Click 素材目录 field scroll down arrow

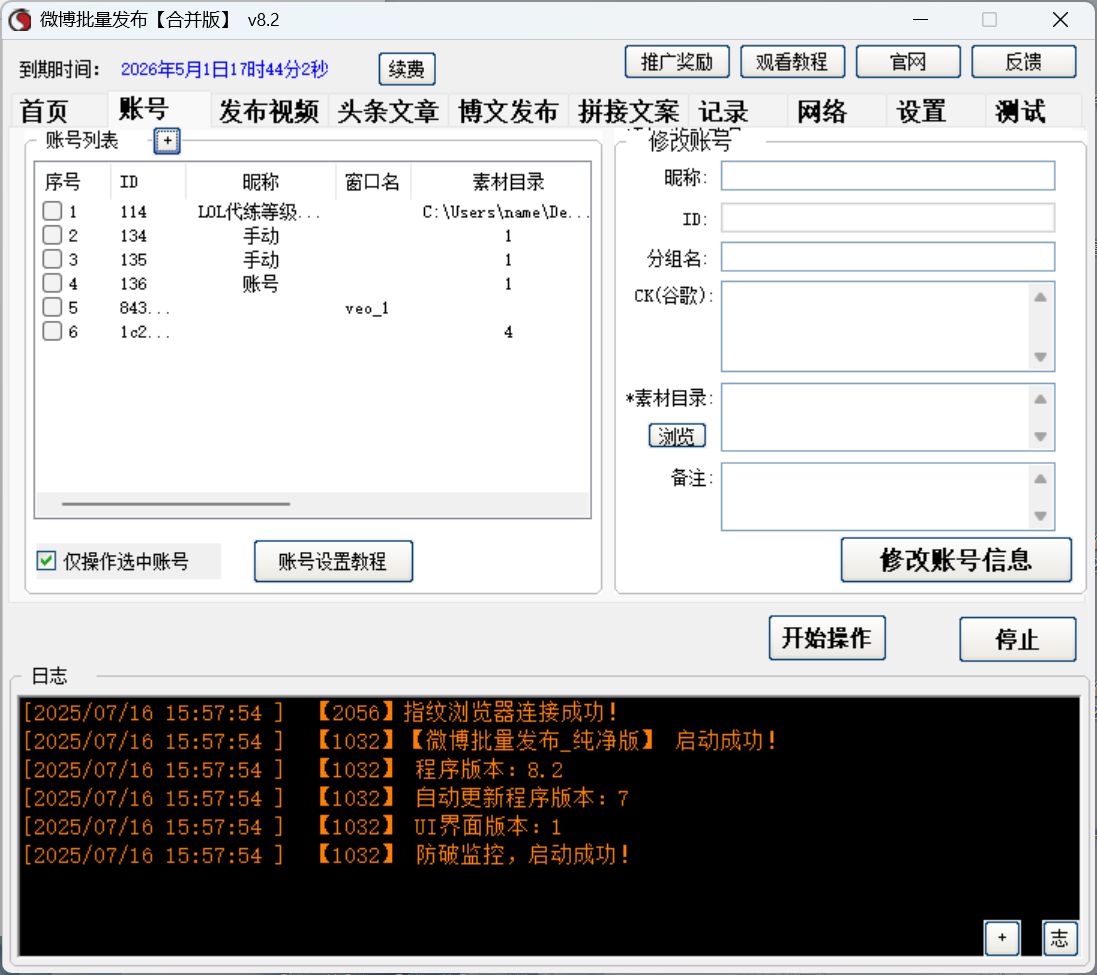click(x=1040, y=436)
